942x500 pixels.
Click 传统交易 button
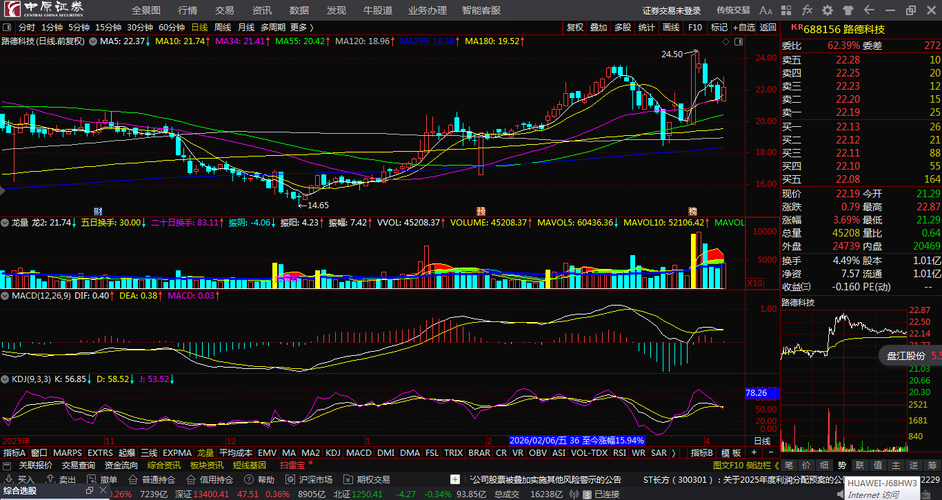pyautogui.click(x=733, y=10)
